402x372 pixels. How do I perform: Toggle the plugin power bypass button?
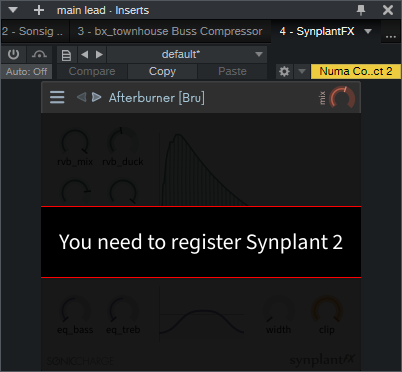[13, 54]
